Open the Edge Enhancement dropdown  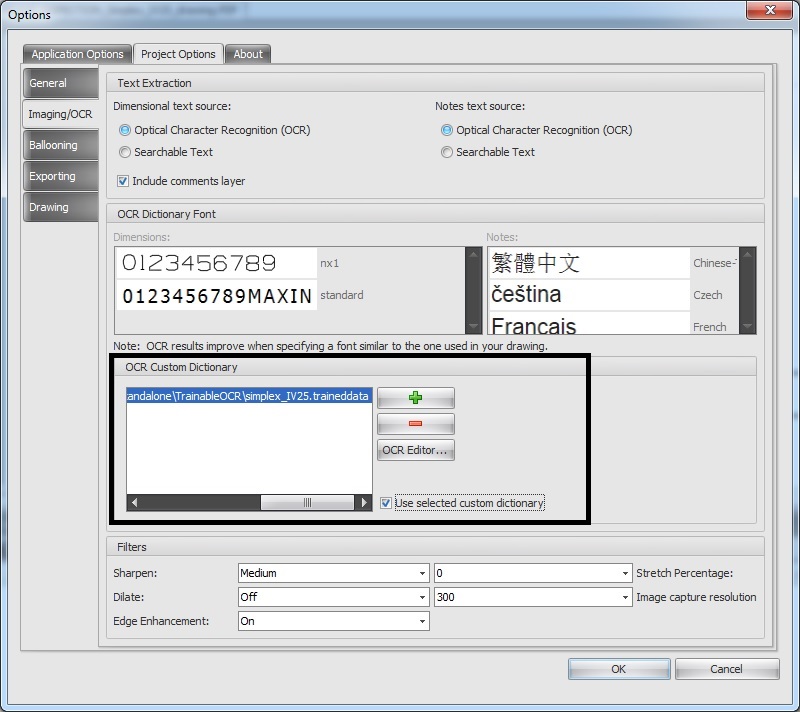click(x=333, y=621)
